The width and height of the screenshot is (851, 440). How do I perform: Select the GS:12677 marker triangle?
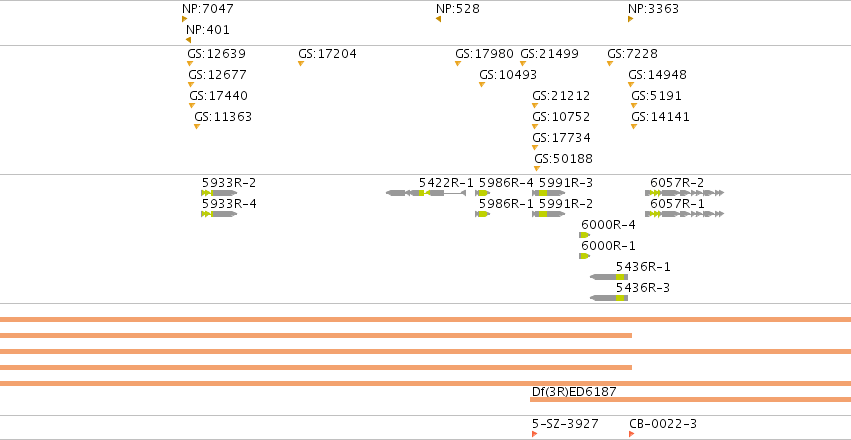191,85
